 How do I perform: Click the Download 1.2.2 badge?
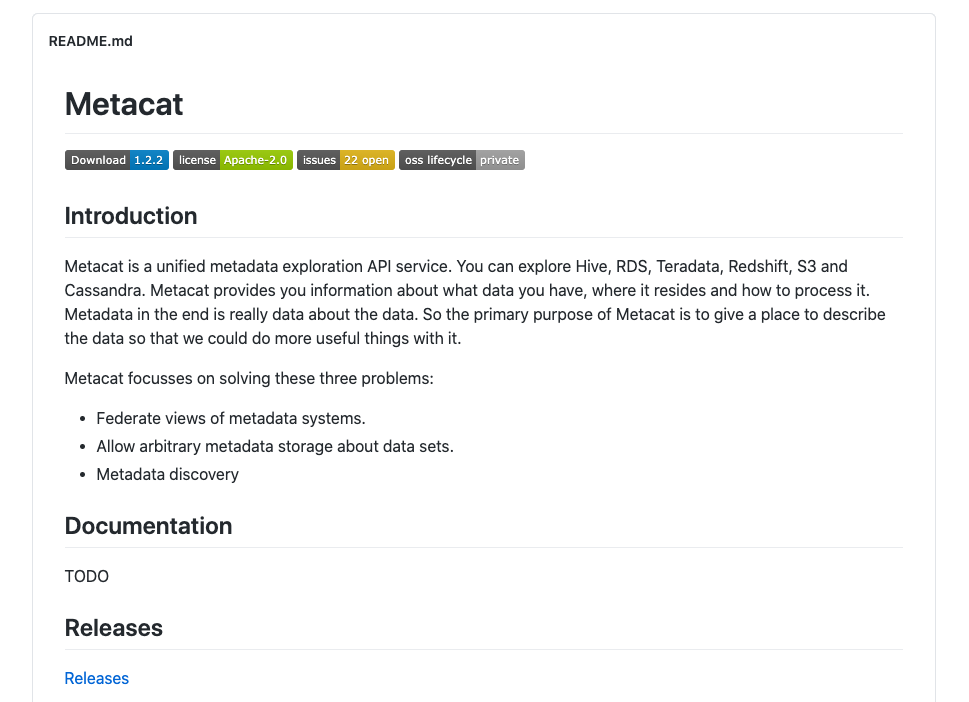click(117, 160)
